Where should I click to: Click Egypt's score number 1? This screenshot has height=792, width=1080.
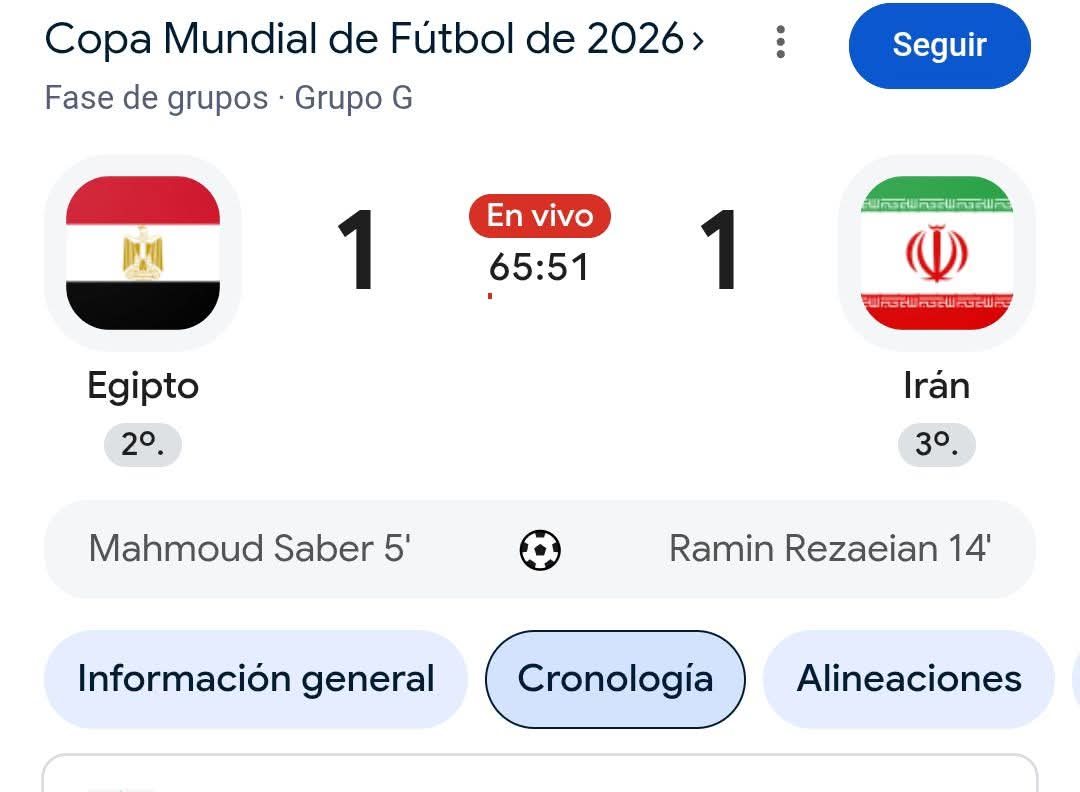point(356,250)
